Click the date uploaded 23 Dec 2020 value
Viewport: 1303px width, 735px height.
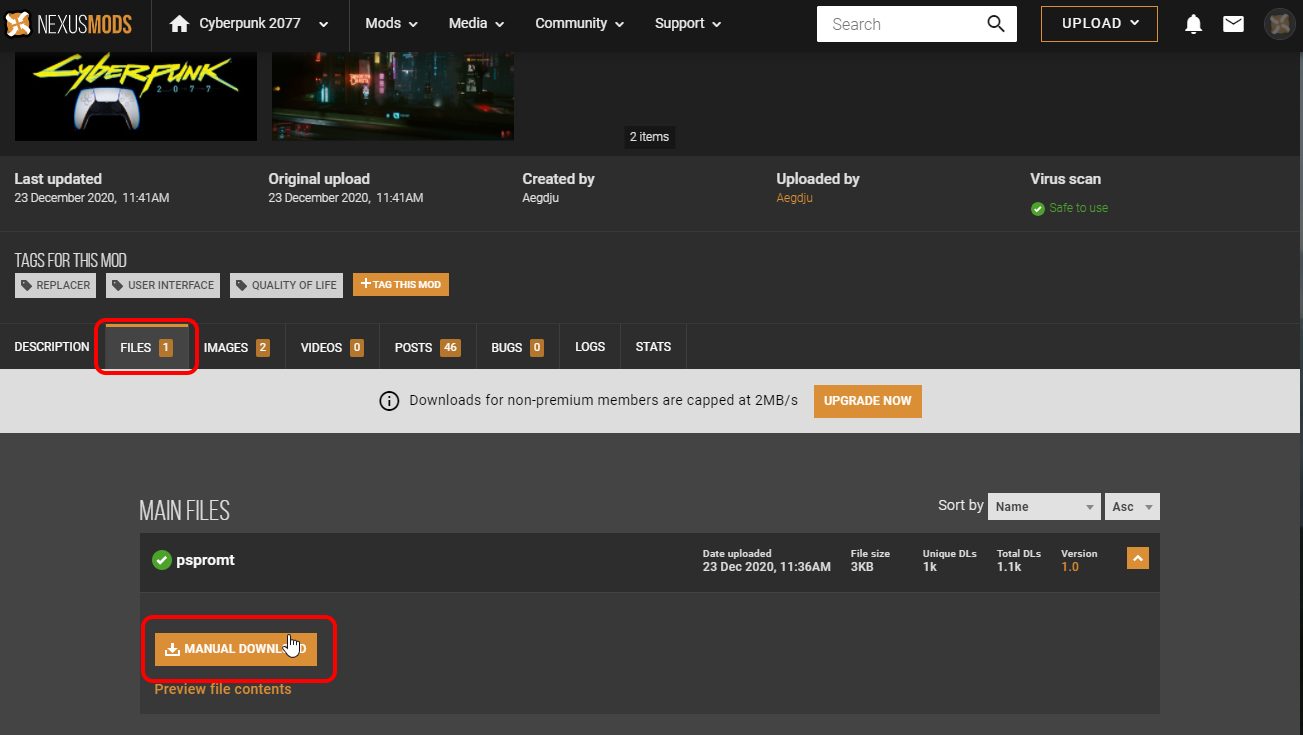[x=767, y=567]
